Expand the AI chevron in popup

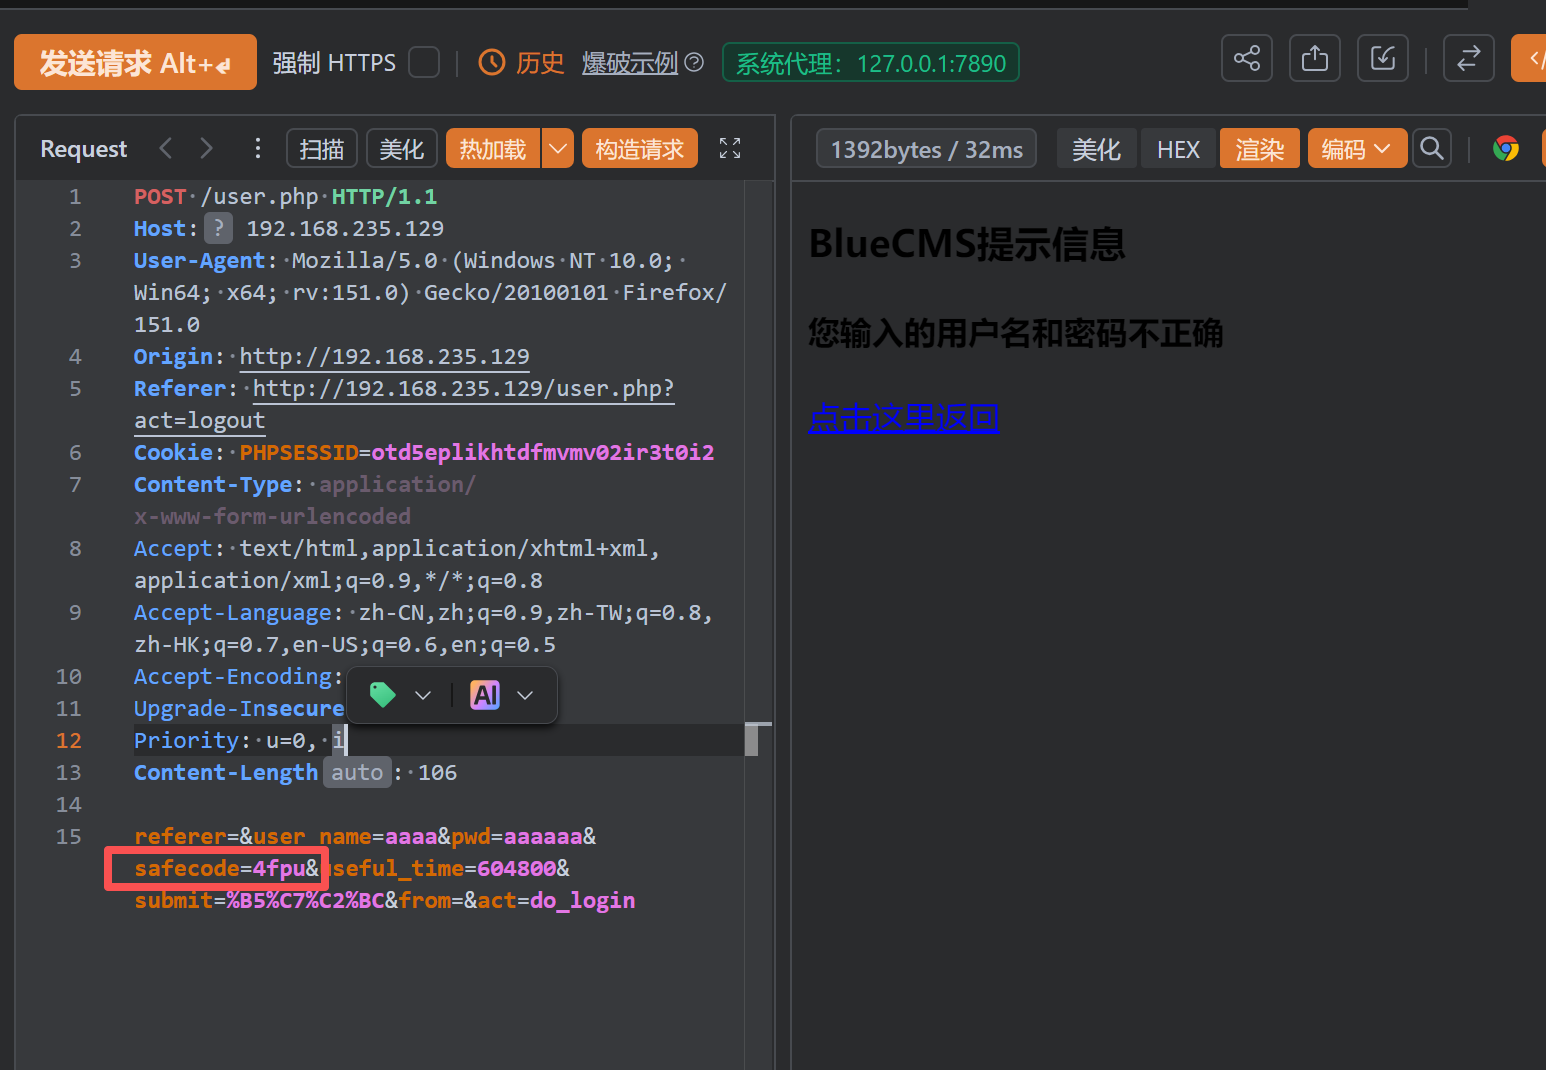(x=525, y=695)
